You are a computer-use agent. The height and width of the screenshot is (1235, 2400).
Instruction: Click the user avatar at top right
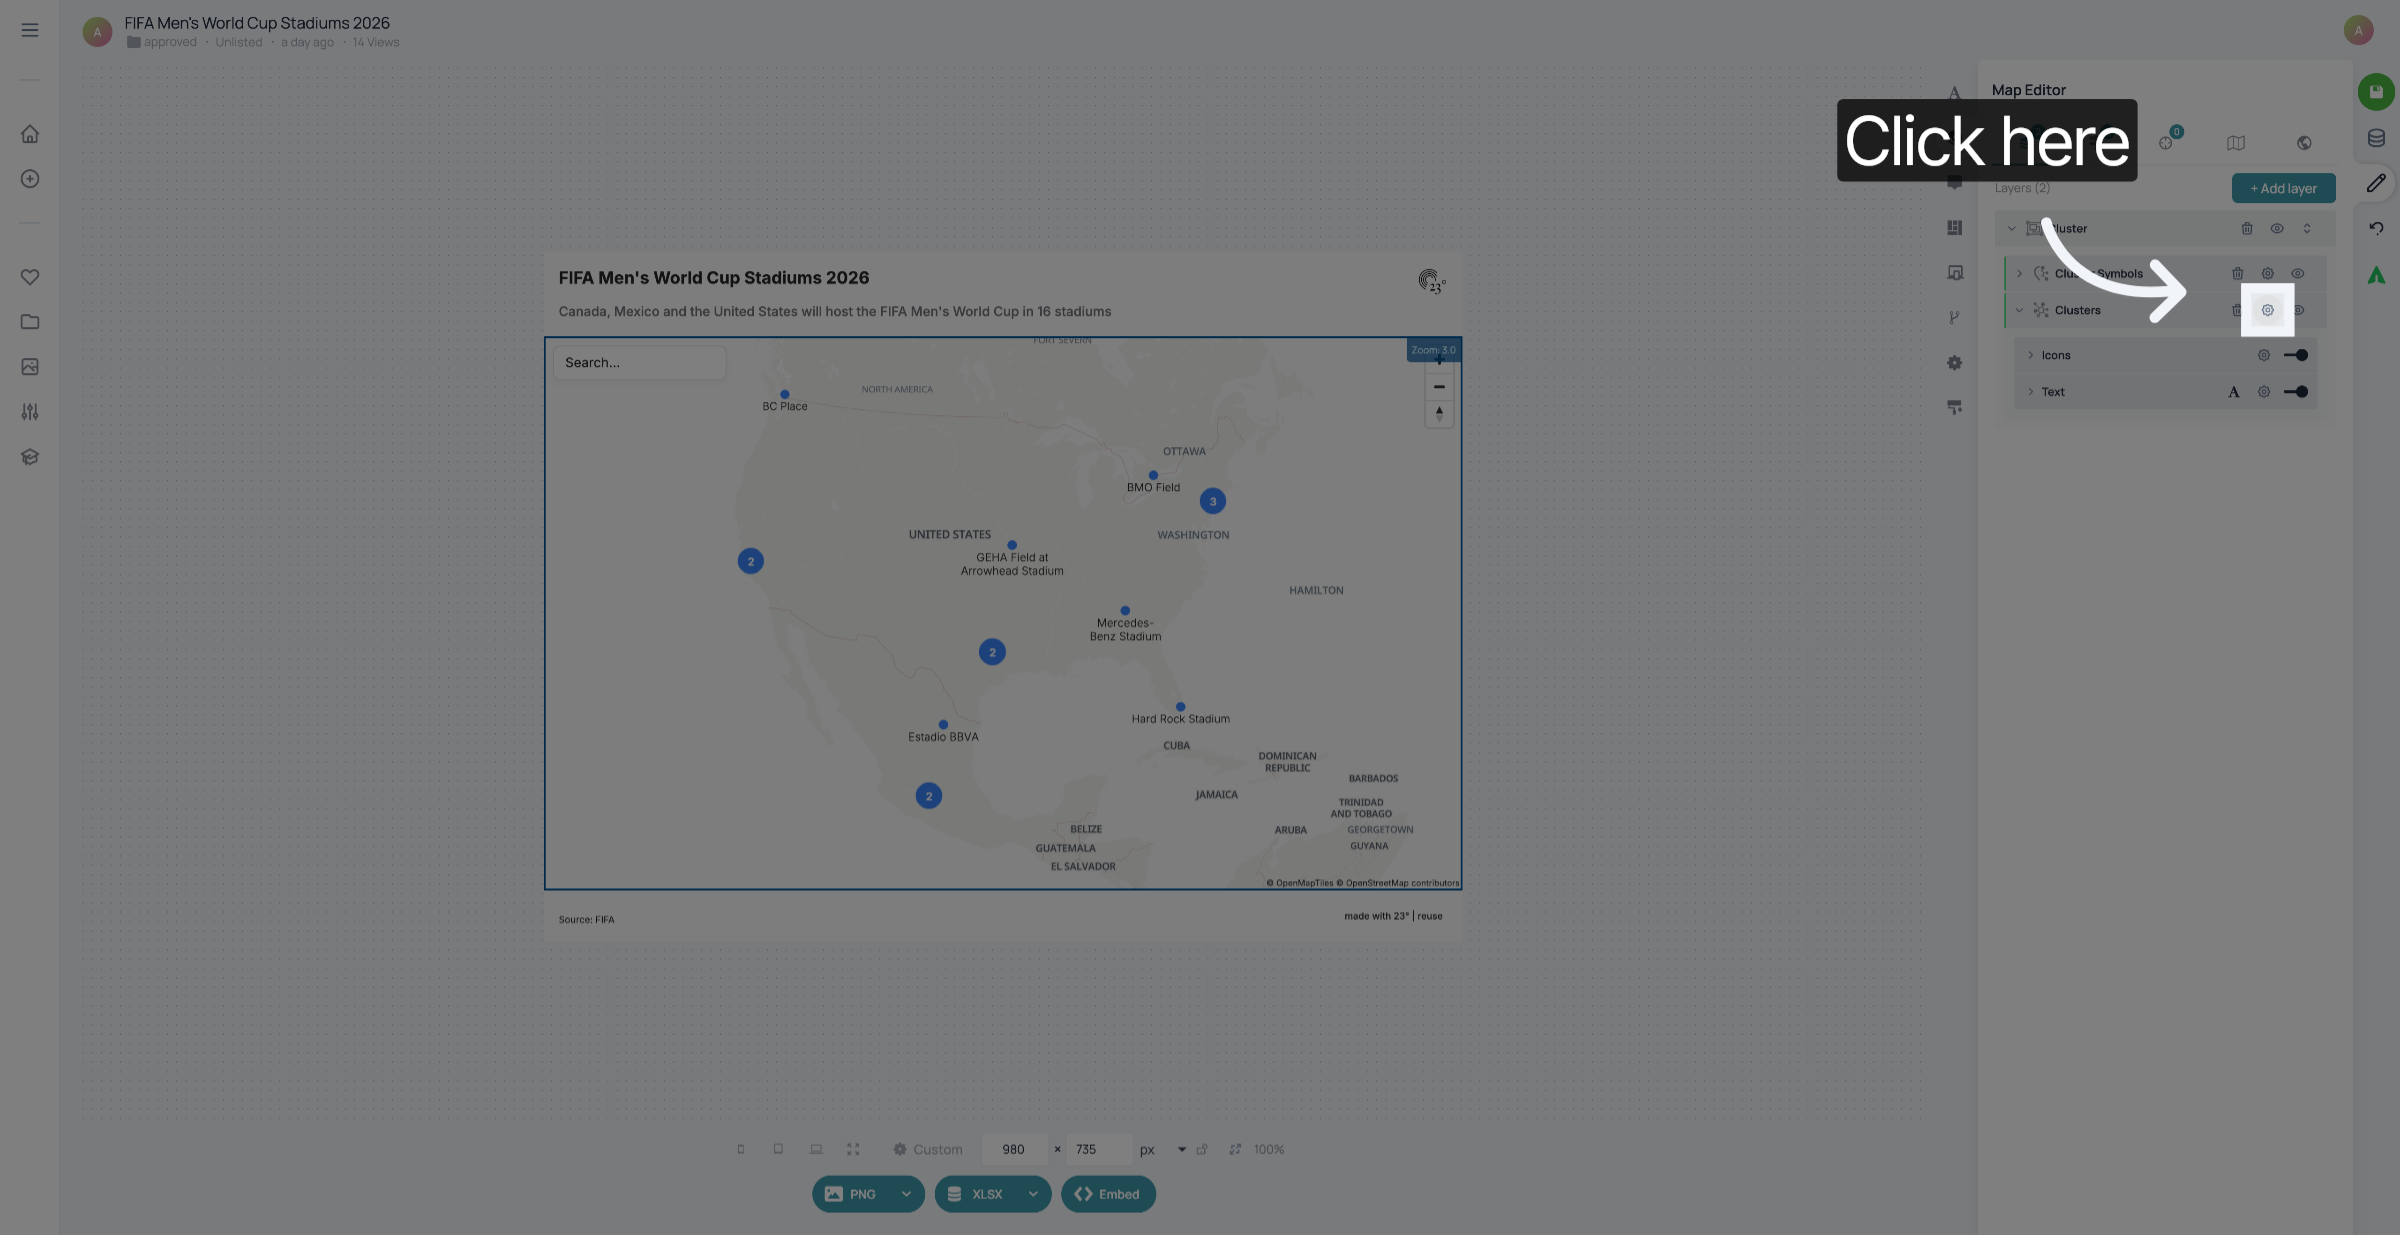(x=2358, y=30)
